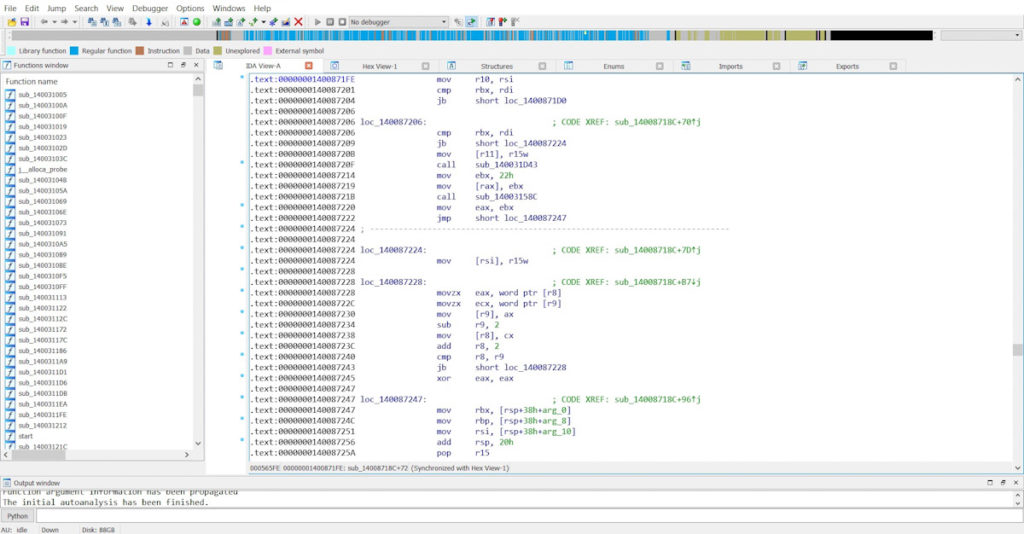
Task: Close the Hex View-1 tab
Action: point(426,66)
